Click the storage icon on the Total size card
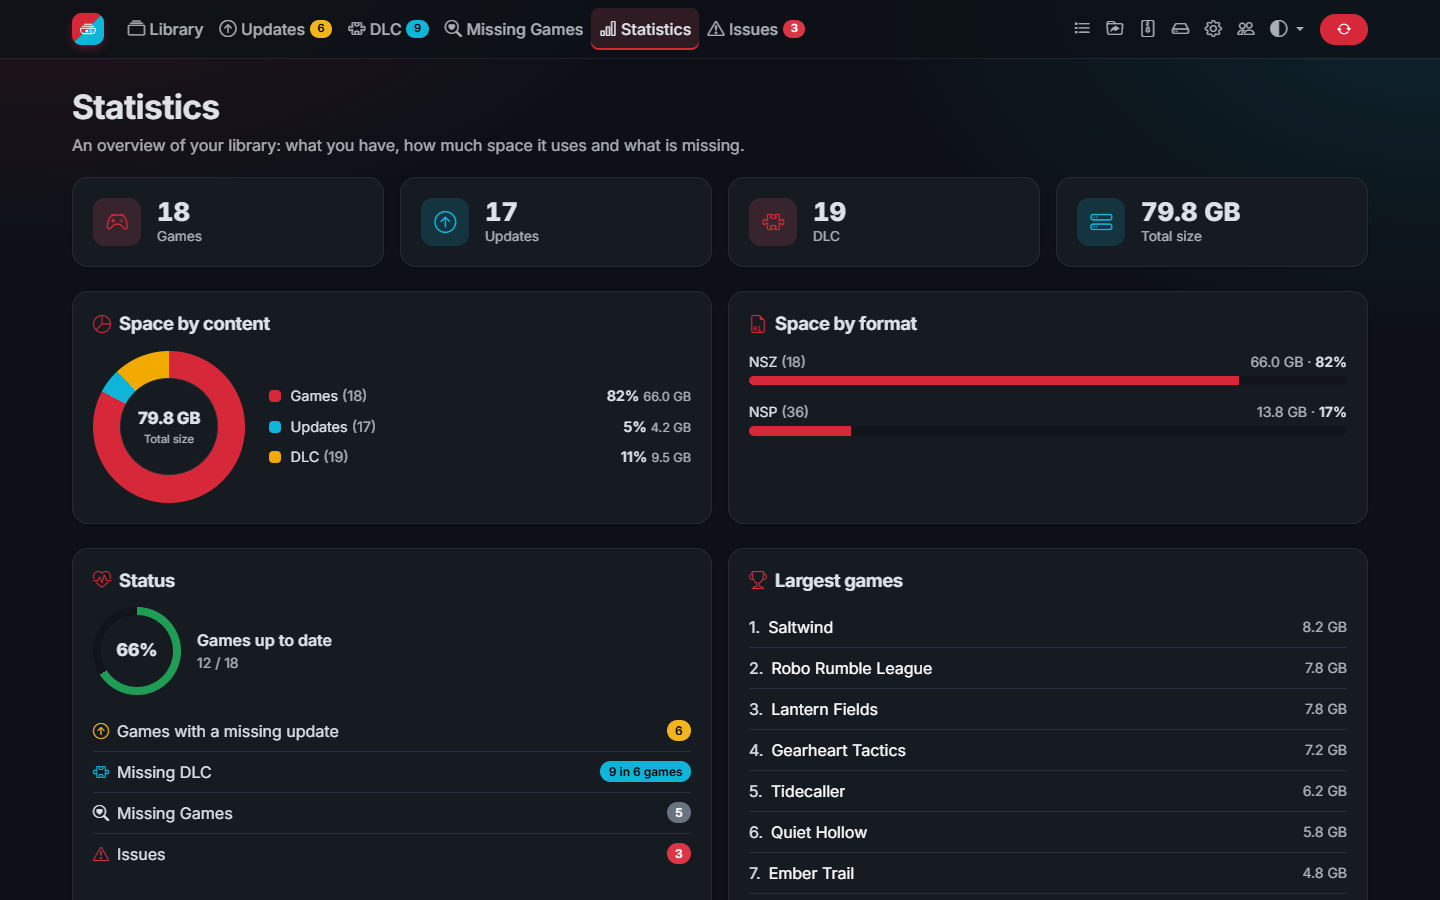 (x=1101, y=222)
